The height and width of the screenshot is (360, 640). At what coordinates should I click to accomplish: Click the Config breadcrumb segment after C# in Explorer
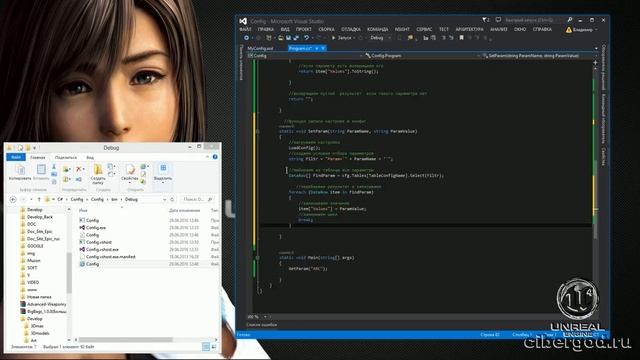click(x=77, y=199)
